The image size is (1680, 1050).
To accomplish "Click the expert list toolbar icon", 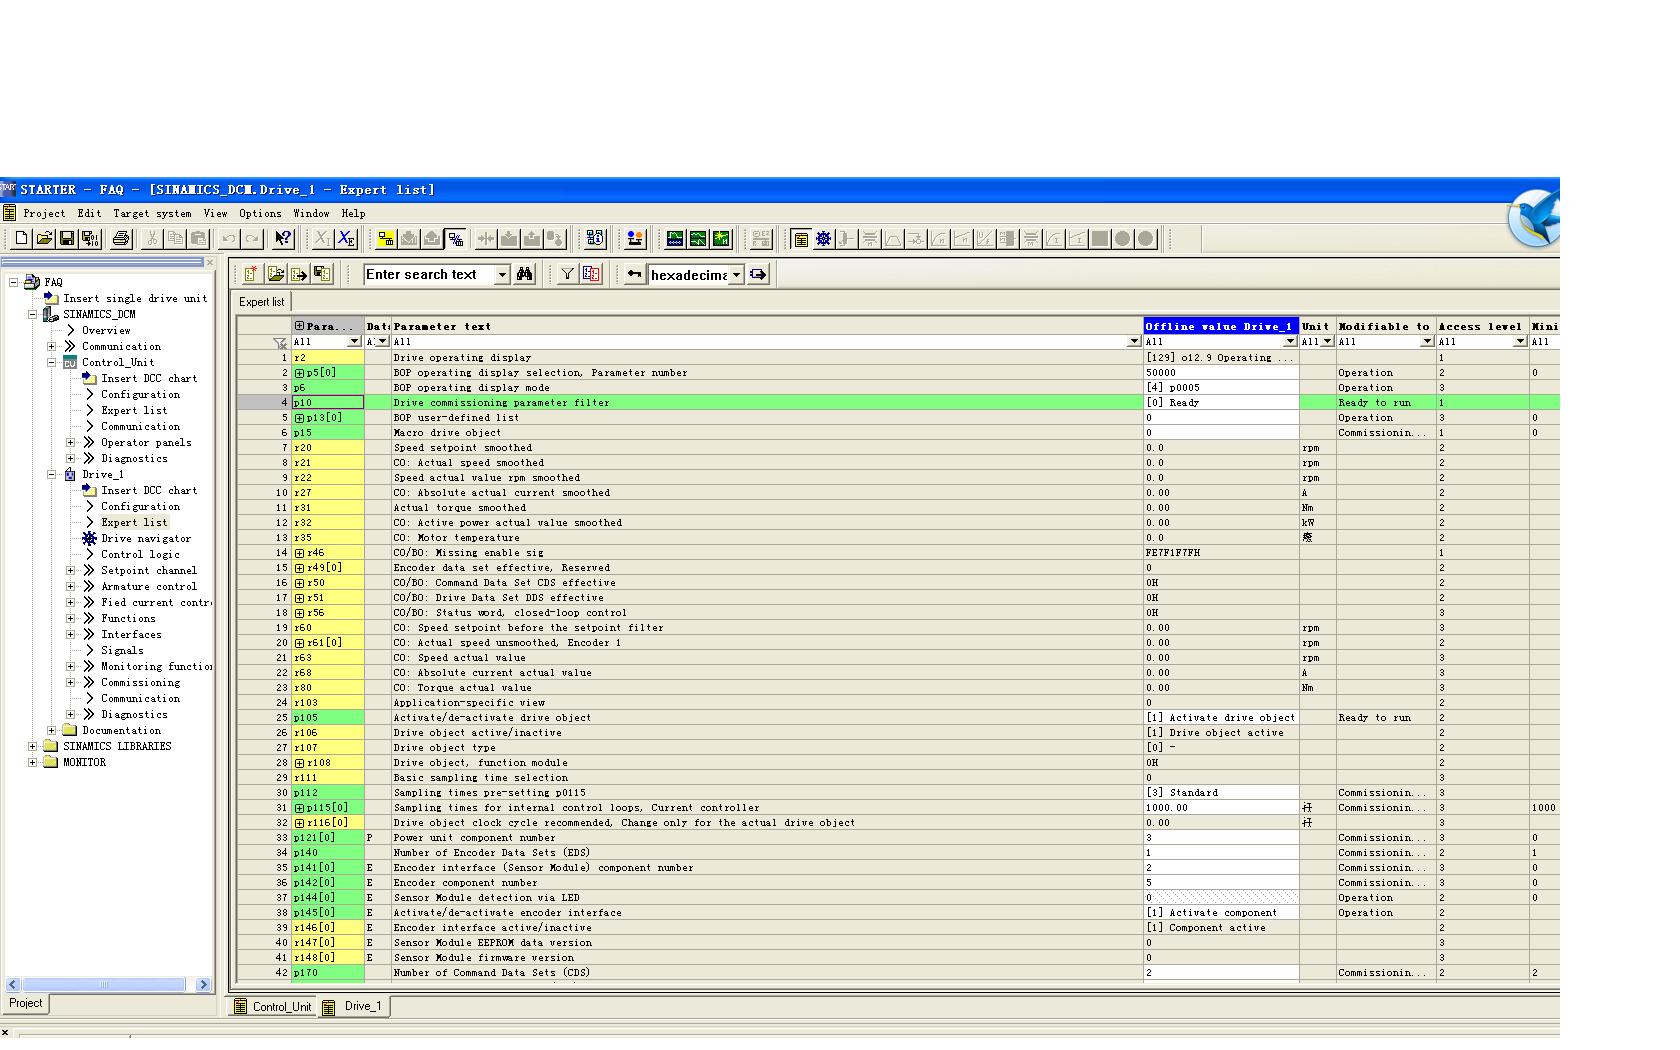I will (800, 239).
